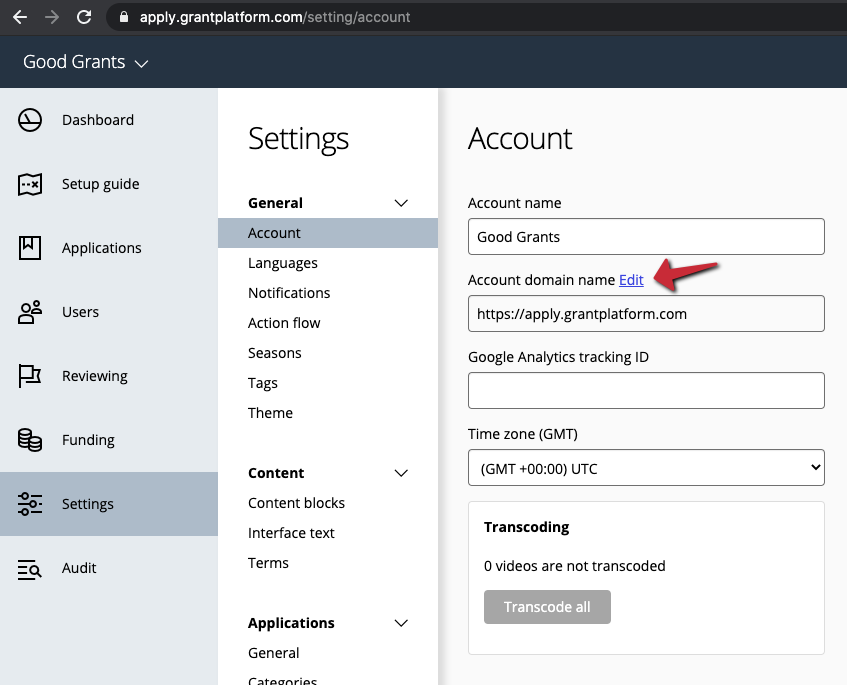Viewport: 847px width, 685px height.
Task: Click the browser forward arrow
Action: click(52, 17)
